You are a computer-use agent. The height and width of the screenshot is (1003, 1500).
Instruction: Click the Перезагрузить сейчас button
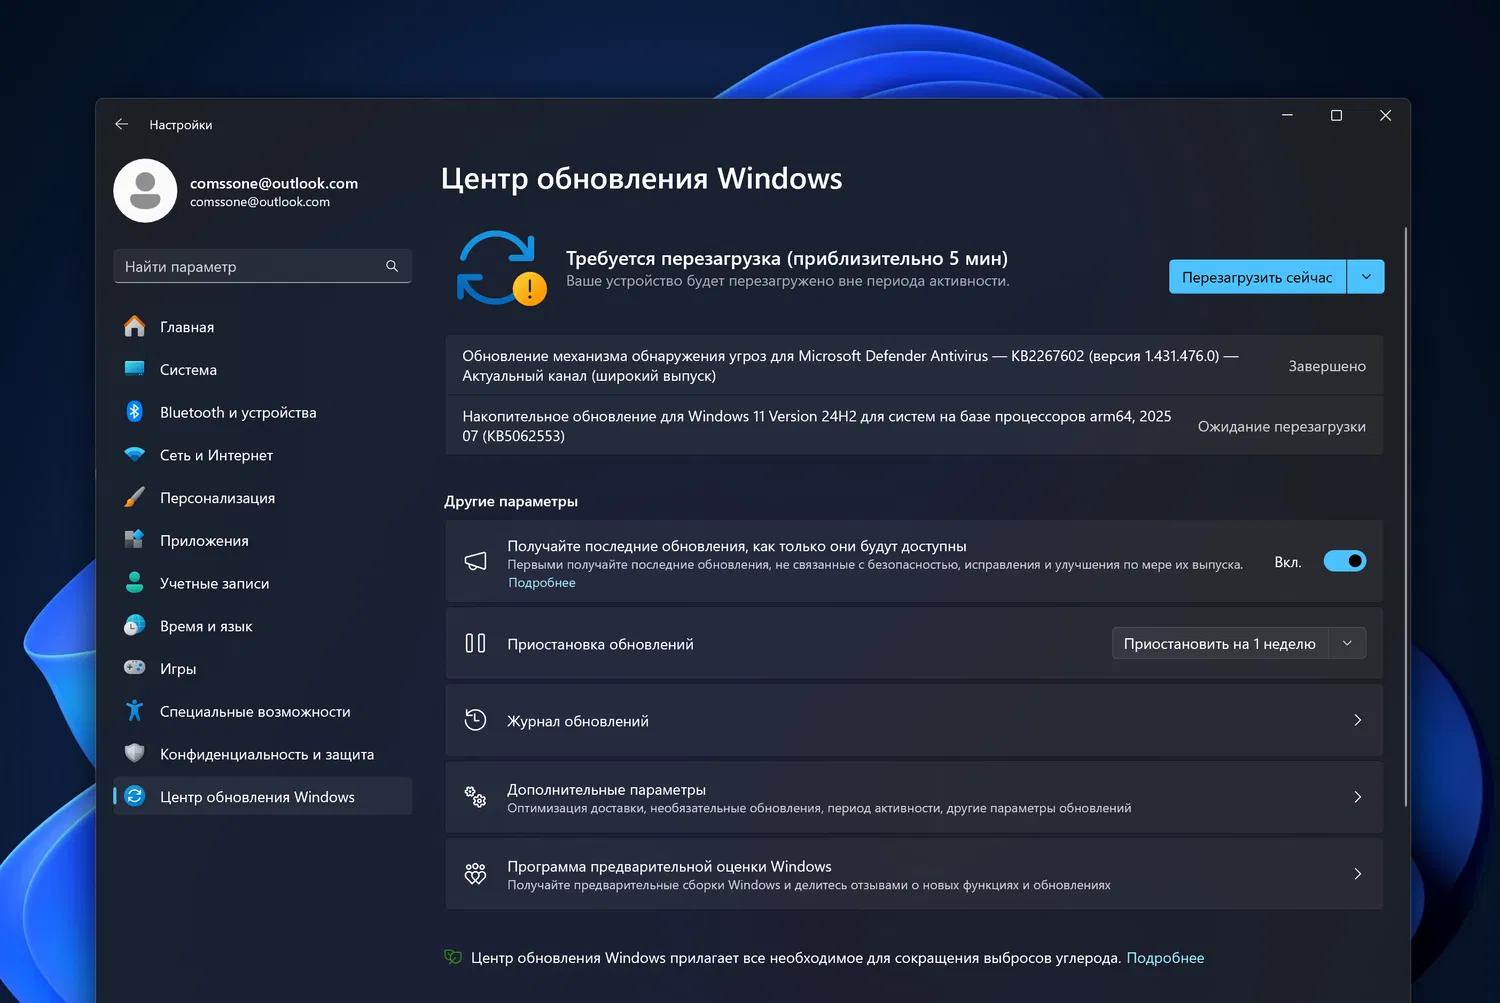coord(1257,277)
